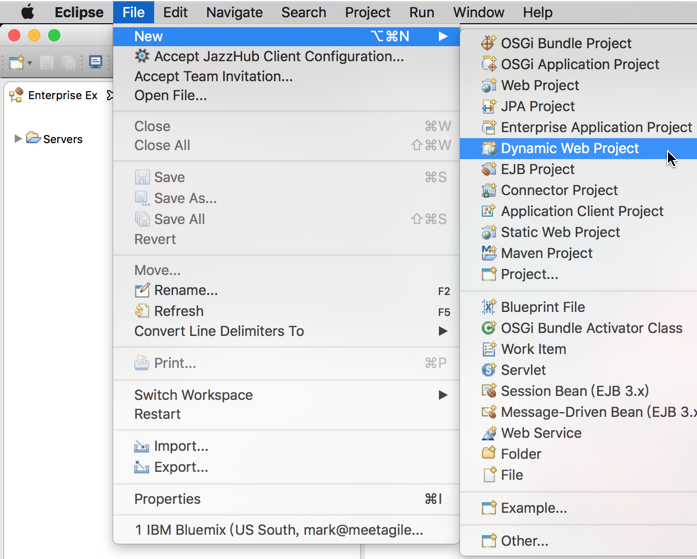
Task: Click the Connector Project icon
Action: 489,190
